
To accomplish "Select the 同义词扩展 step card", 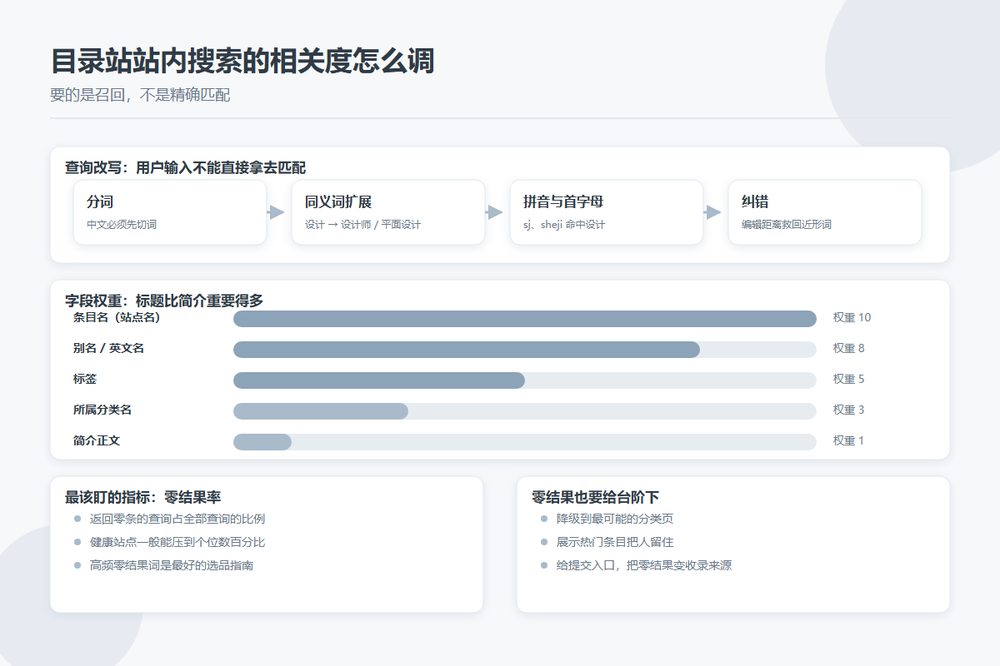I will (x=388, y=212).
